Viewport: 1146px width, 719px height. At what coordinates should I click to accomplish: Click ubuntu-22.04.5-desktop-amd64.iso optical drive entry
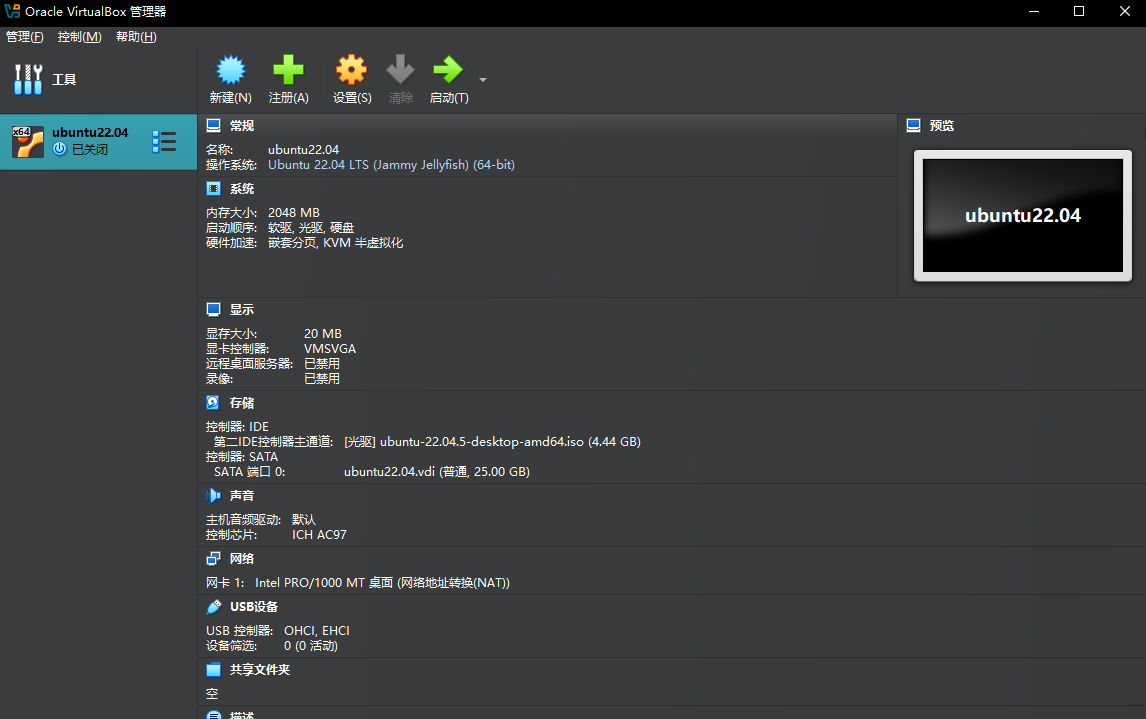492,441
